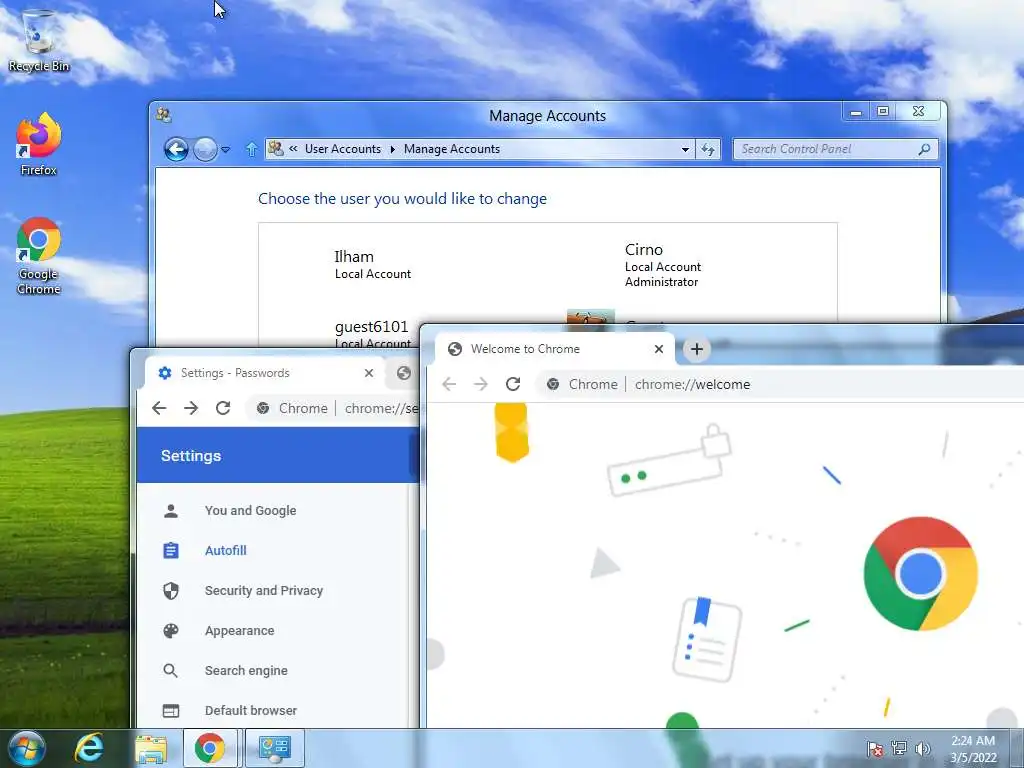Open a new tab in Welcome window

click(x=697, y=349)
